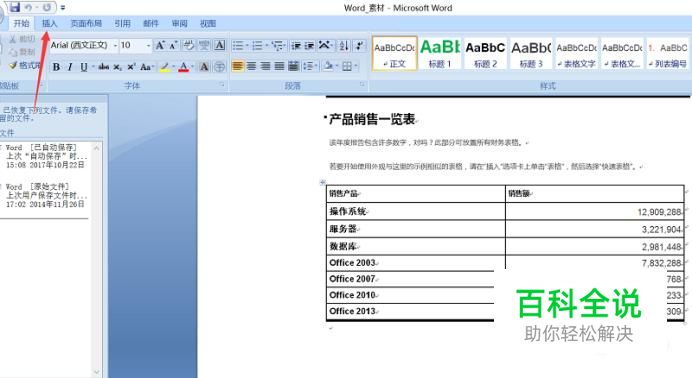Open the Font dialog launcher
This screenshot has height=378, width=692.
click(x=222, y=84)
